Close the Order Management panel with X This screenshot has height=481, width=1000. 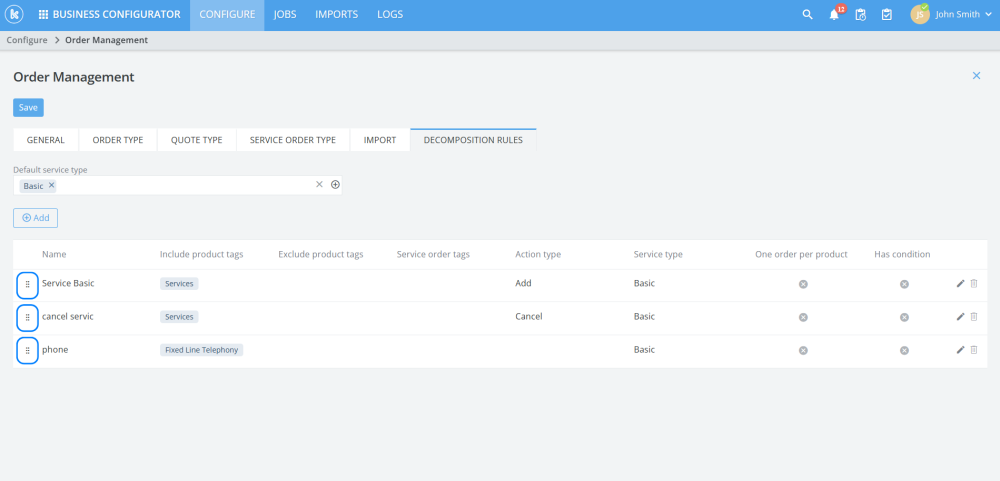tap(976, 75)
